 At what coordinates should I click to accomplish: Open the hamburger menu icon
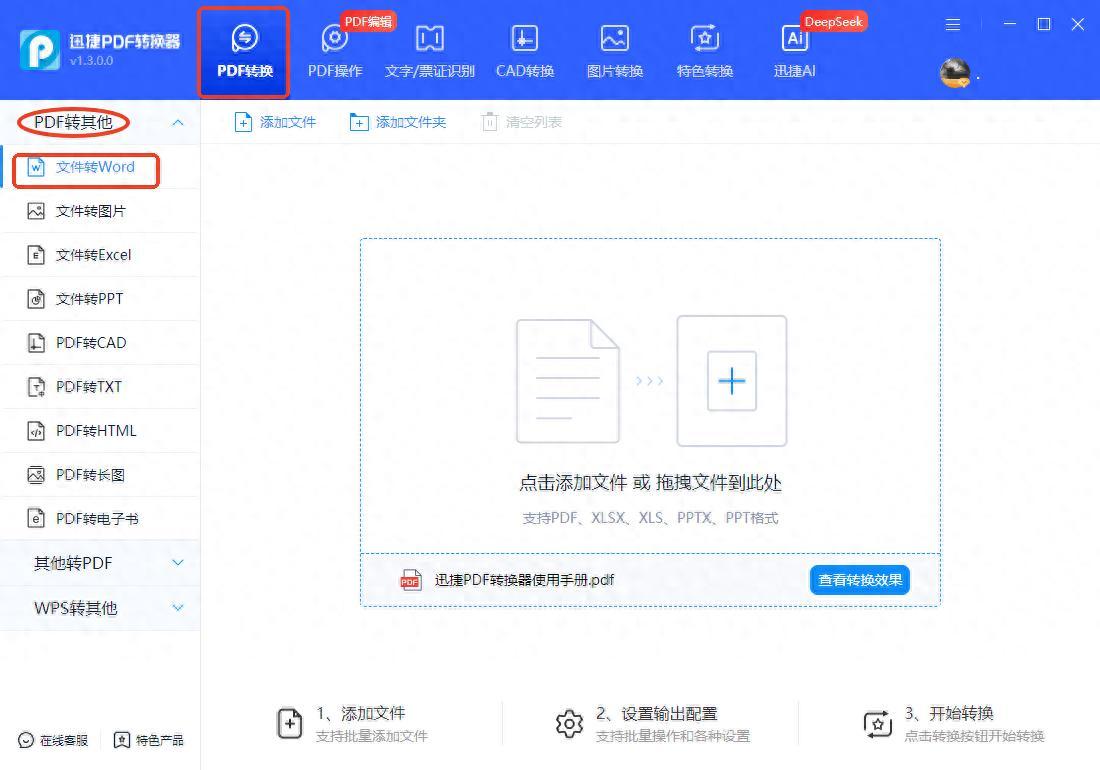click(953, 24)
